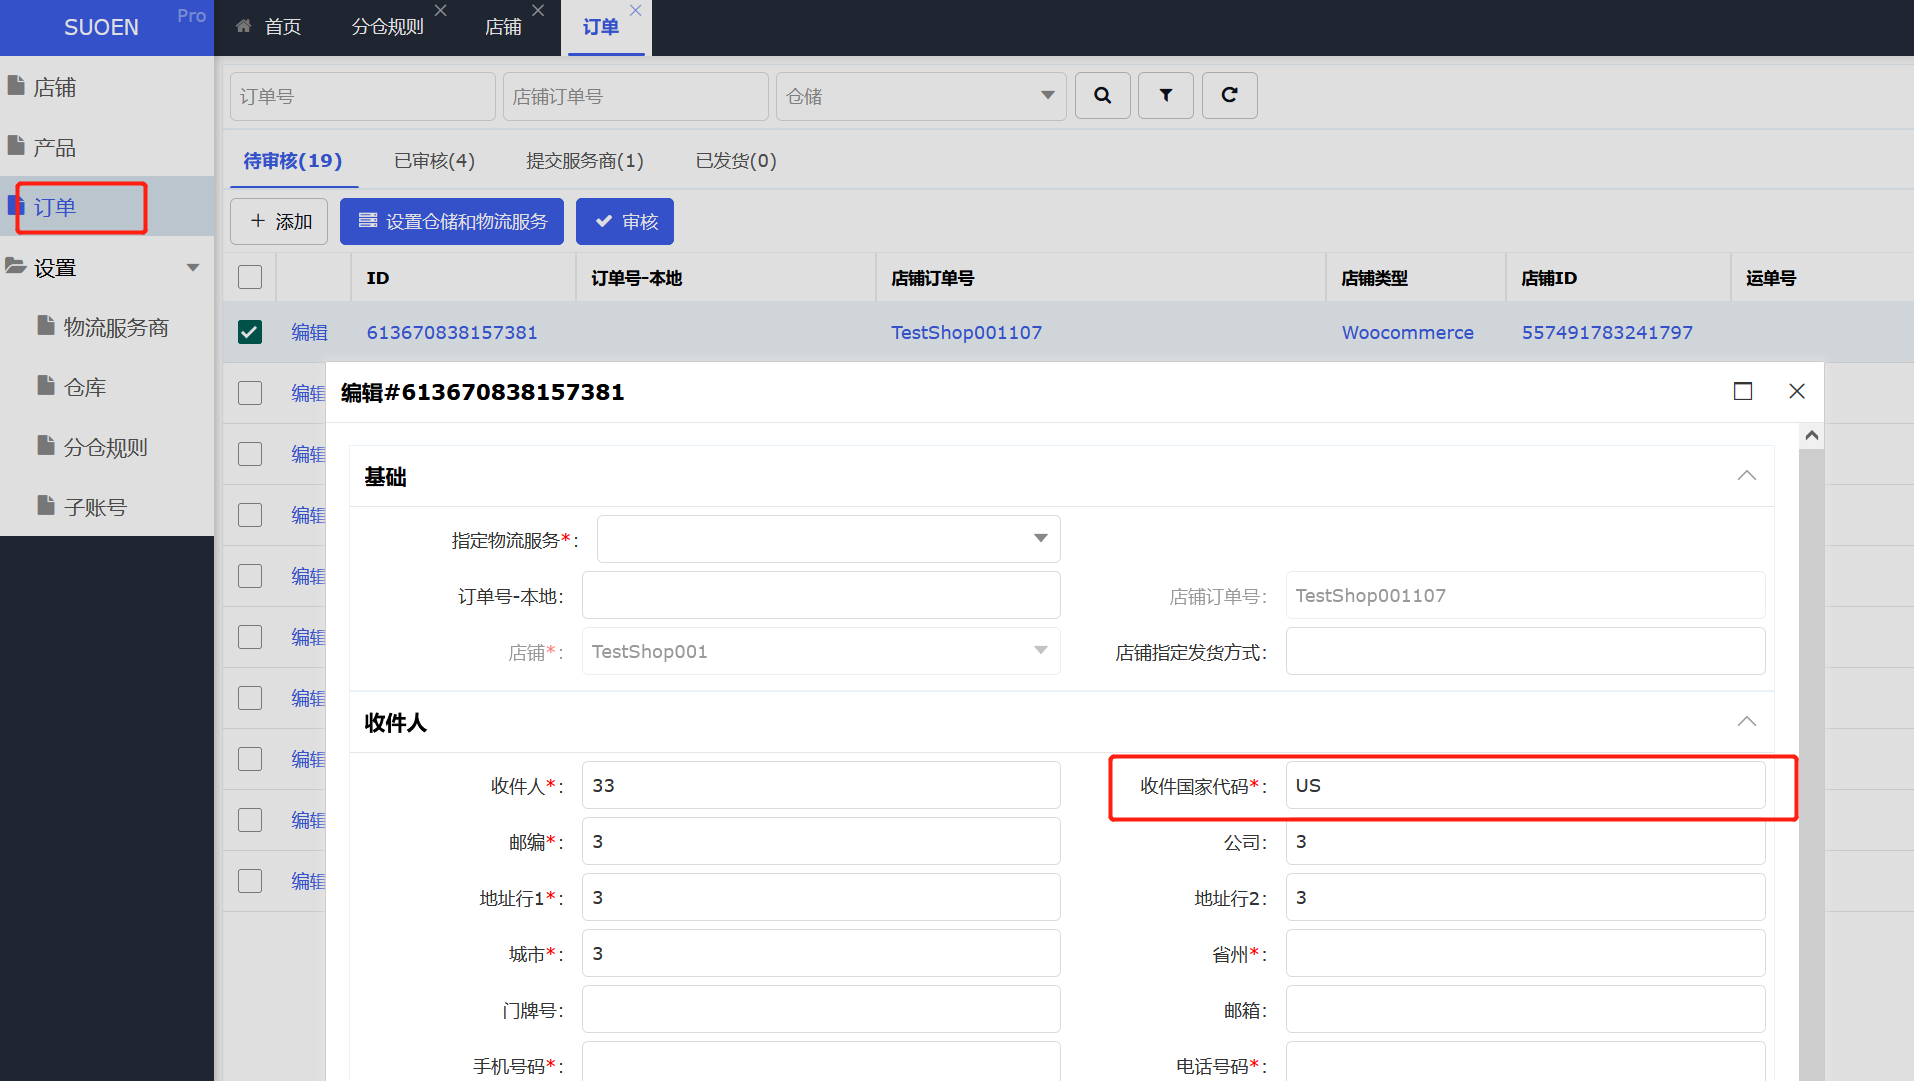This screenshot has width=1914, height=1081.
Task: Select 订单 in the sidebar
Action: 107,207
